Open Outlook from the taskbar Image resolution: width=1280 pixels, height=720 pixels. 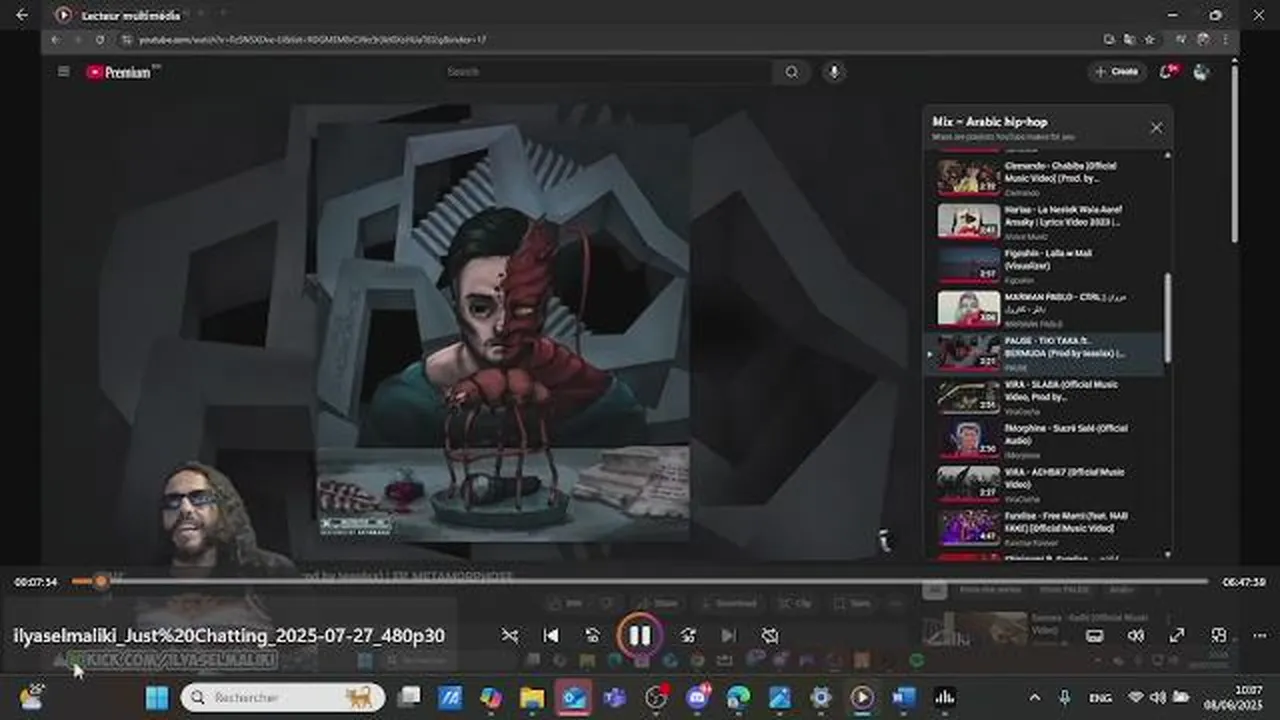click(574, 697)
